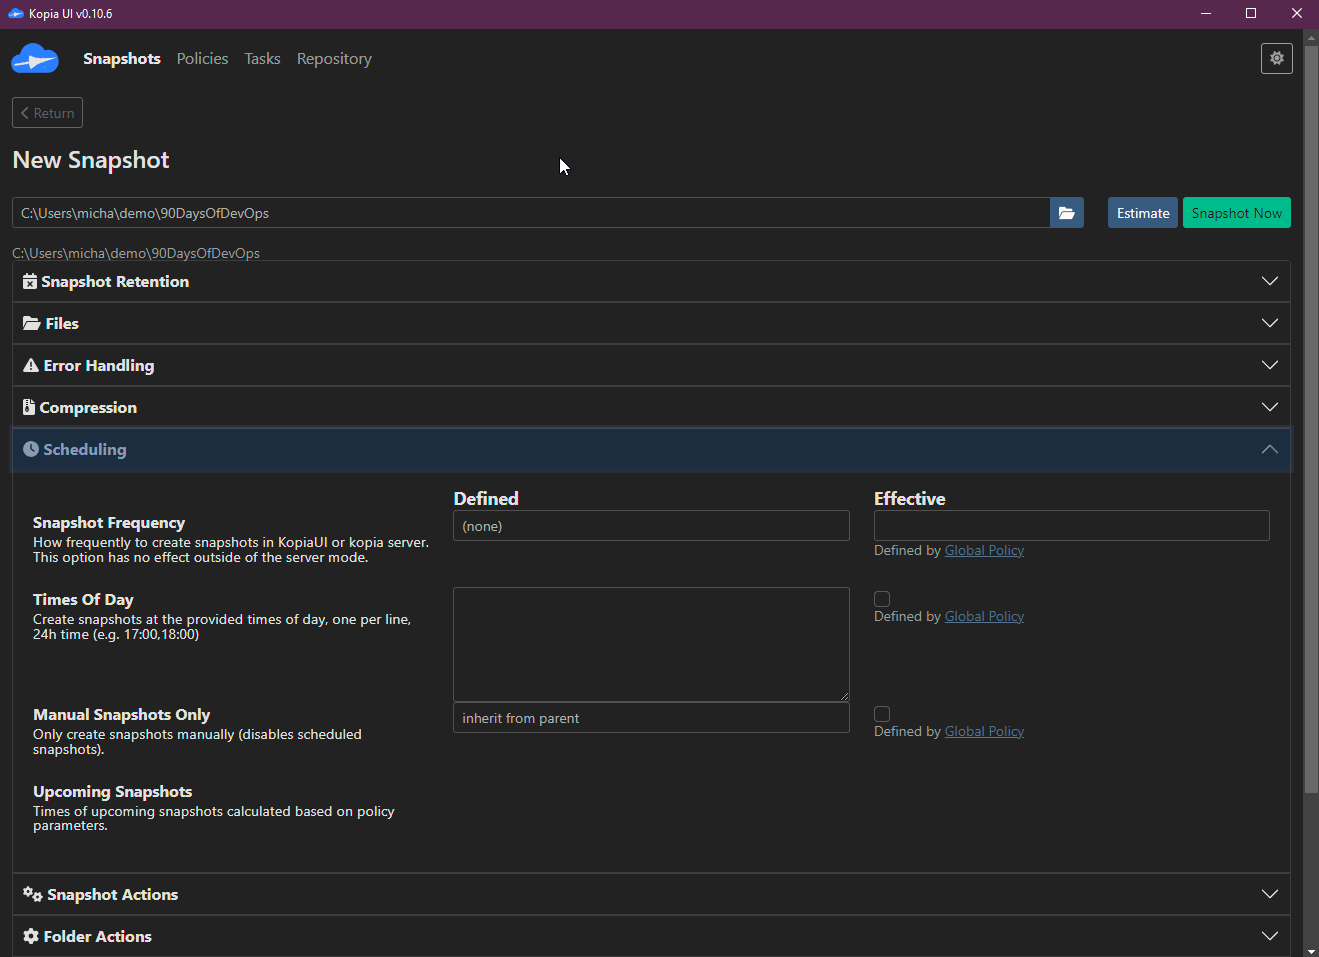Click the folder browse icon beside path
Screen dimensions: 1319x957
click(1066, 213)
